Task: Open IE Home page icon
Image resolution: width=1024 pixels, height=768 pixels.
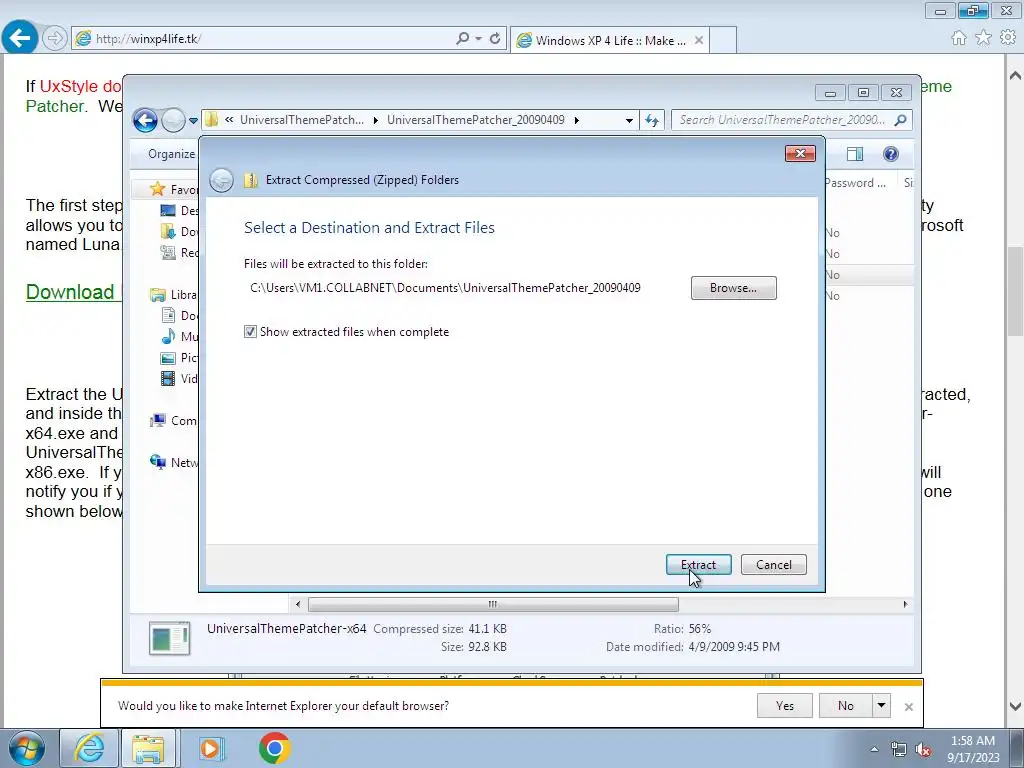Action: 959,38
